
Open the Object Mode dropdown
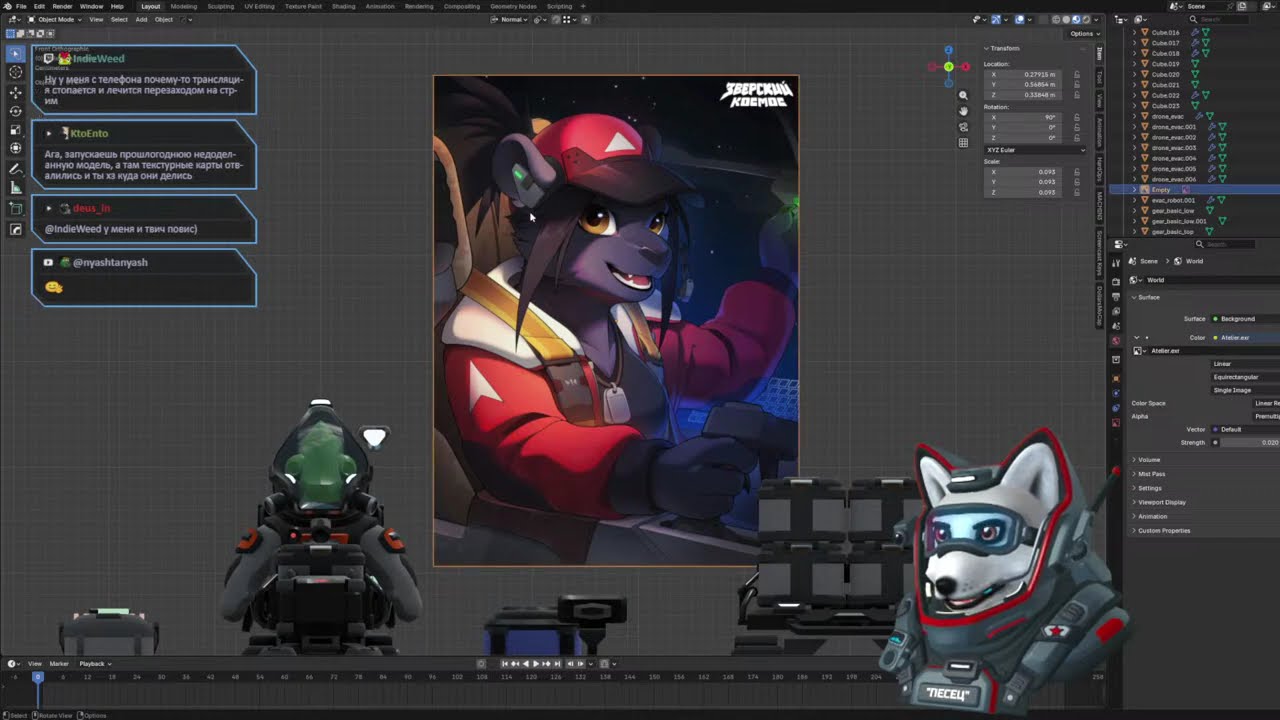tap(55, 19)
